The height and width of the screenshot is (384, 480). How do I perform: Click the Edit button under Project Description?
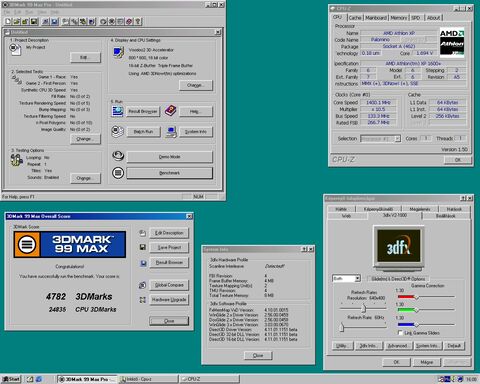pos(85,57)
